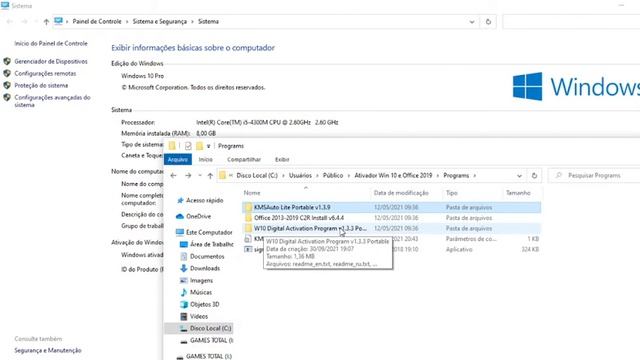Open Downloads in navigation pane
This screenshot has width=640, height=360.
[x=205, y=268]
